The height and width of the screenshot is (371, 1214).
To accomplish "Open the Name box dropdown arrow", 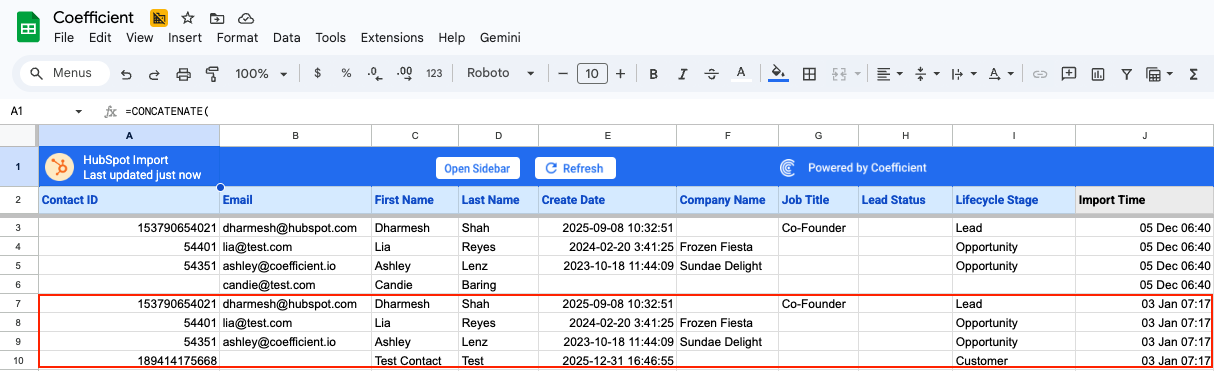I will click(x=79, y=111).
